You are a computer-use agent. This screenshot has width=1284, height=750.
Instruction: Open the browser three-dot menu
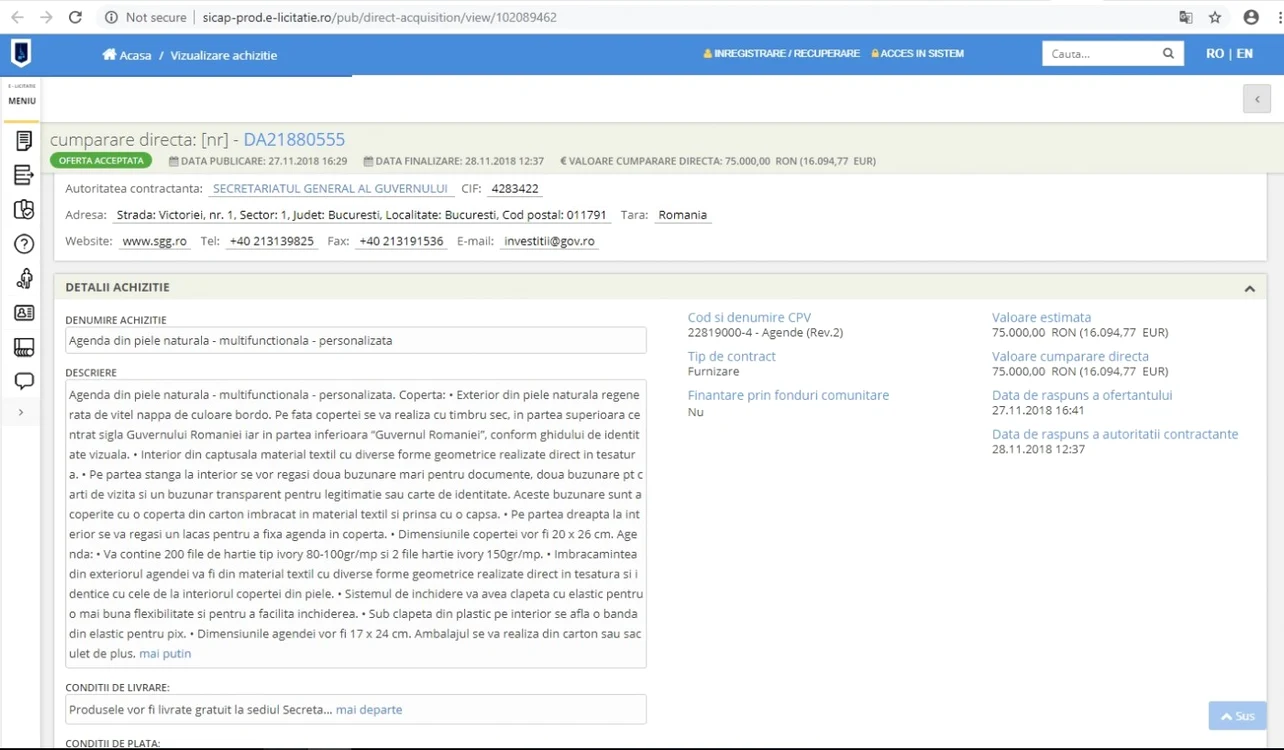tap(1279, 17)
